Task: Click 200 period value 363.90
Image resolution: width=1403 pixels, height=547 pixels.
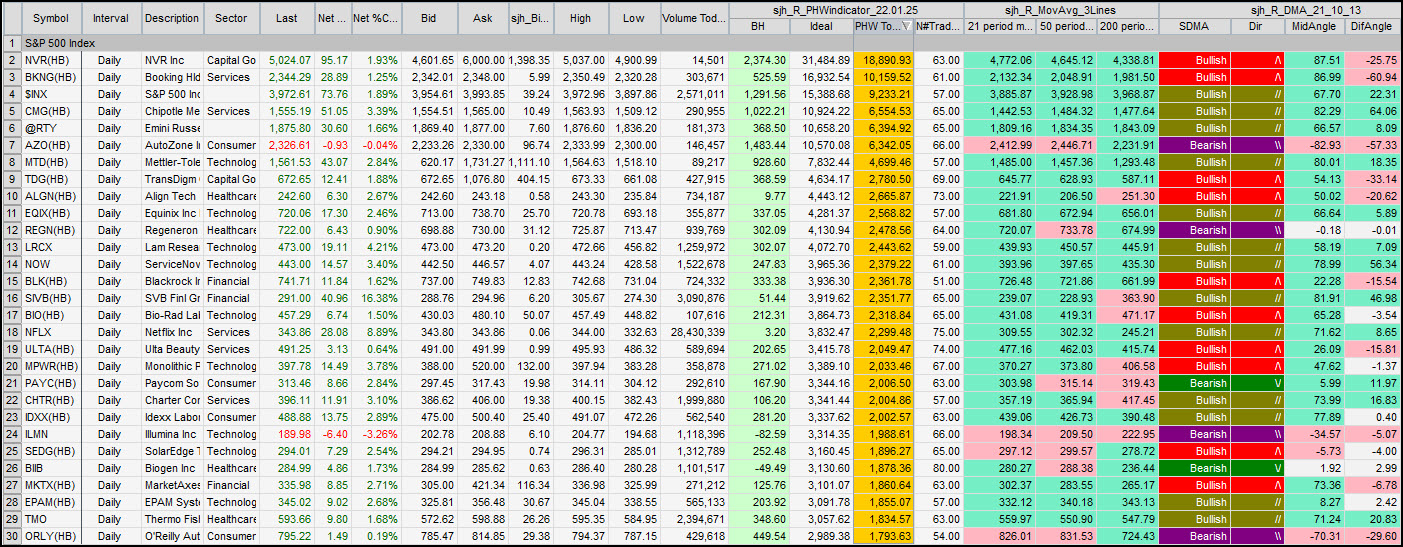Action: 1126,298
